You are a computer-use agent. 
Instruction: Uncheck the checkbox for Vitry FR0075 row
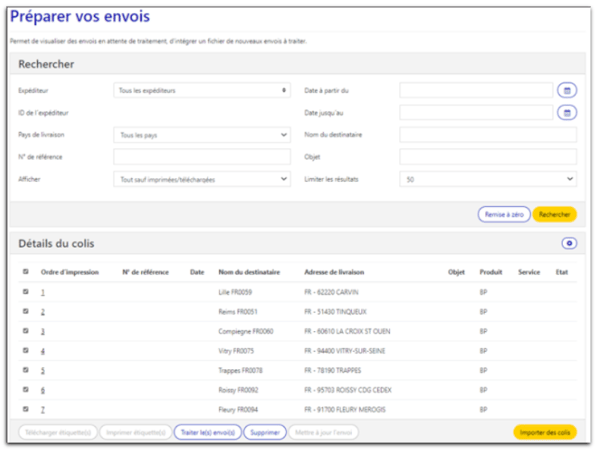click(x=26, y=350)
